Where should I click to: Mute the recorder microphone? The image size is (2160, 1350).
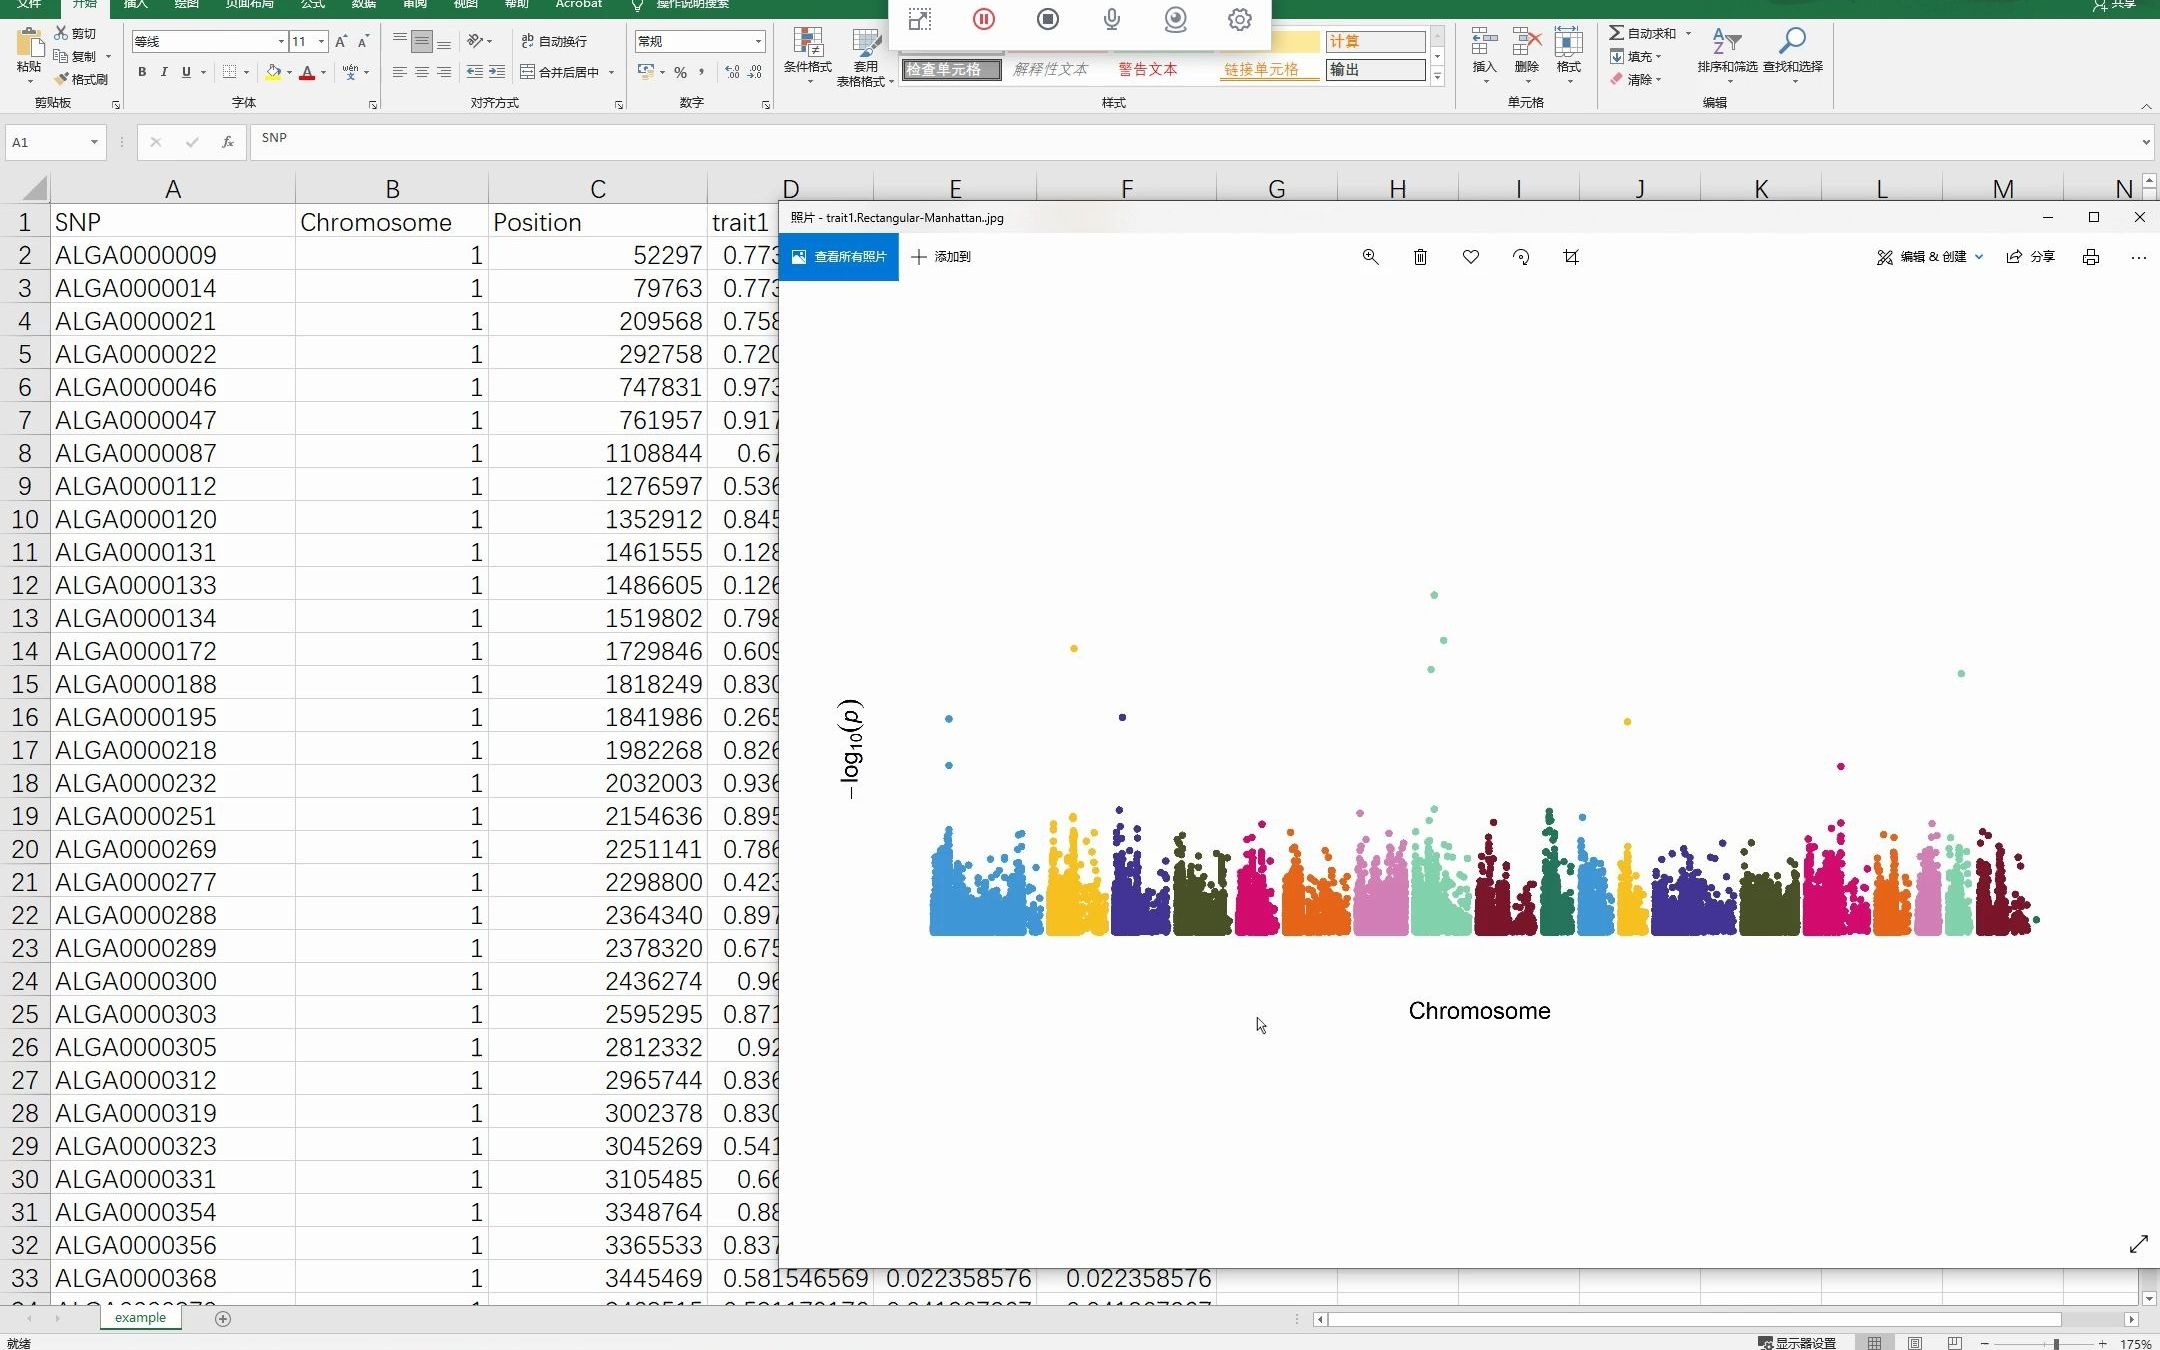coord(1111,19)
